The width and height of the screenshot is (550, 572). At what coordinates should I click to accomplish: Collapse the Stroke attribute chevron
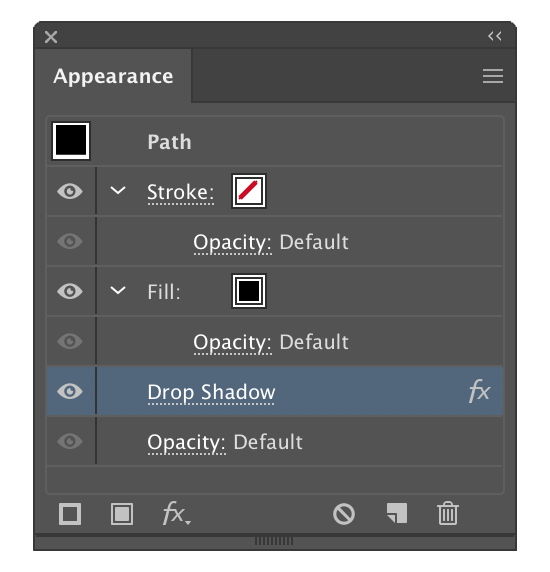118,190
